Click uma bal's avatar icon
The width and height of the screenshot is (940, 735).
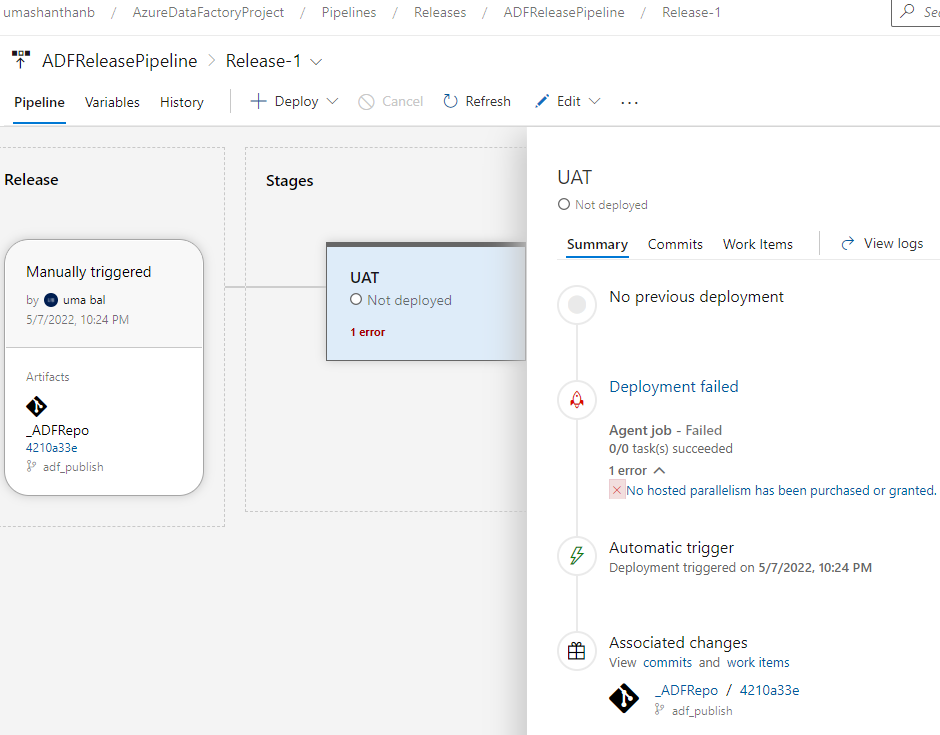point(51,300)
